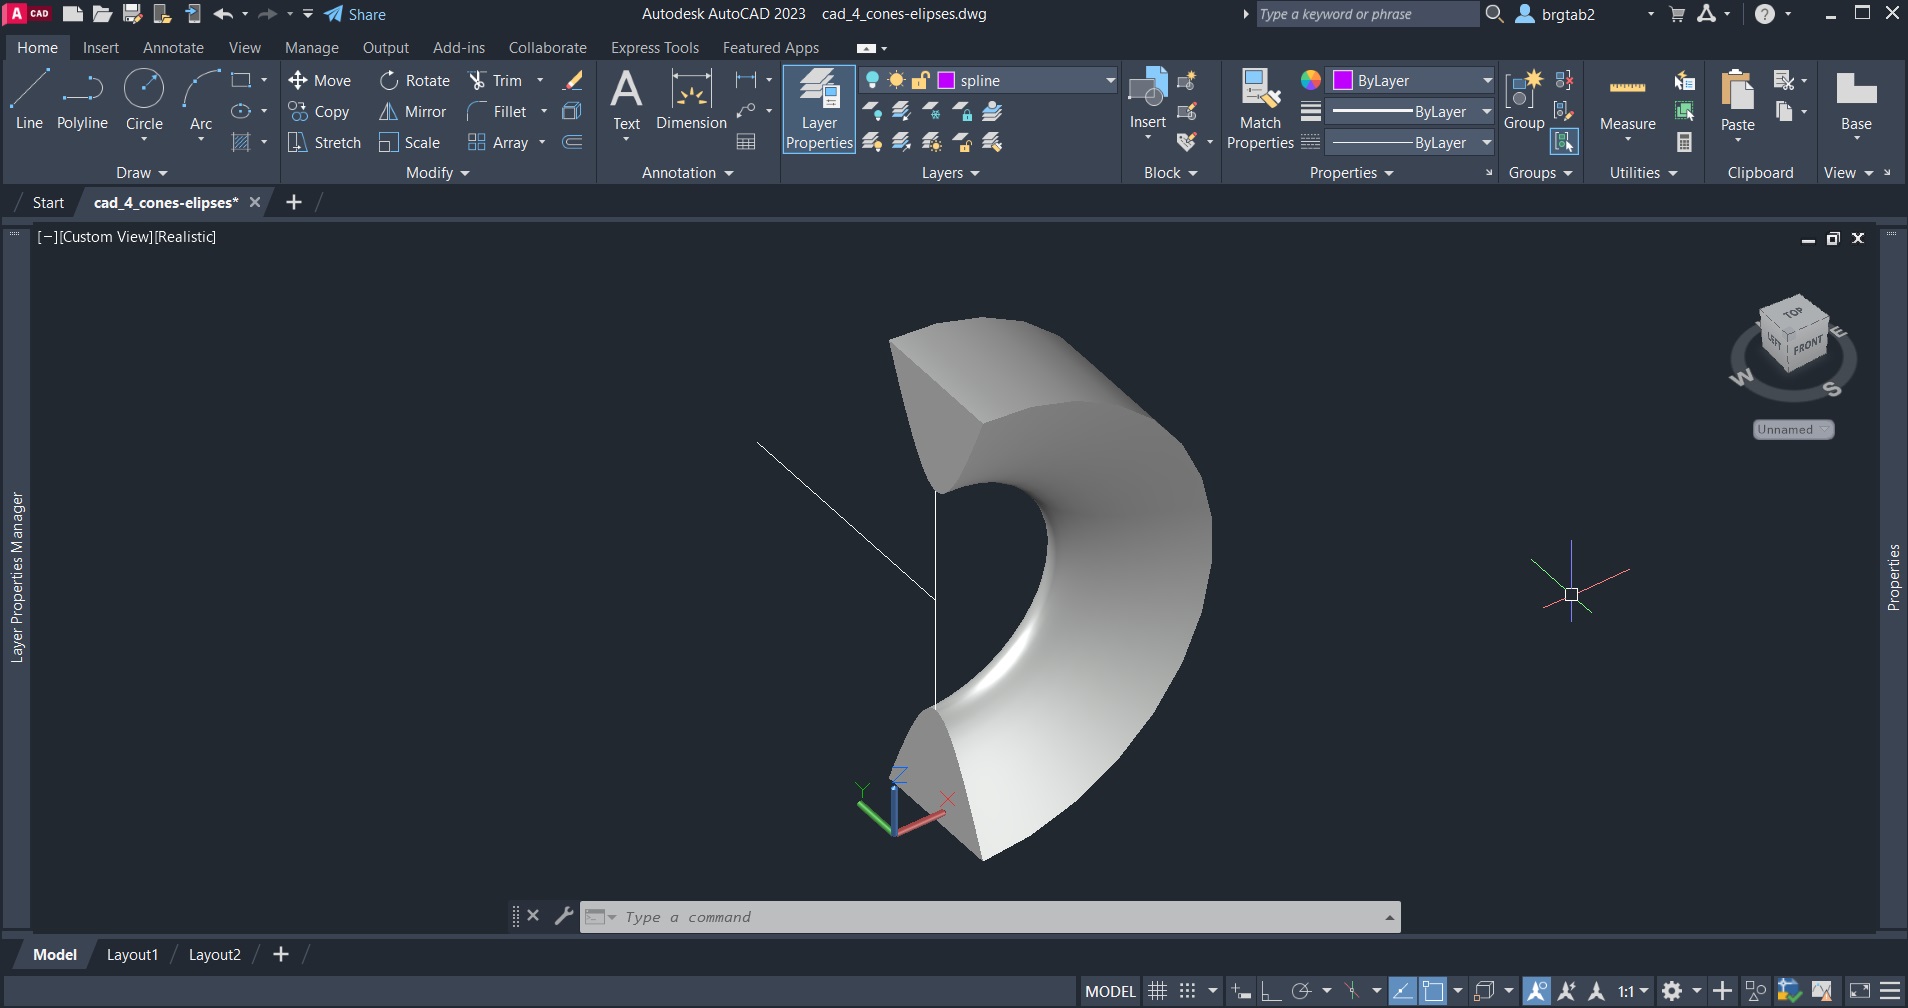Click the Unnamed UCS button under ViewCube
The image size is (1908, 1008).
pyautogui.click(x=1793, y=429)
